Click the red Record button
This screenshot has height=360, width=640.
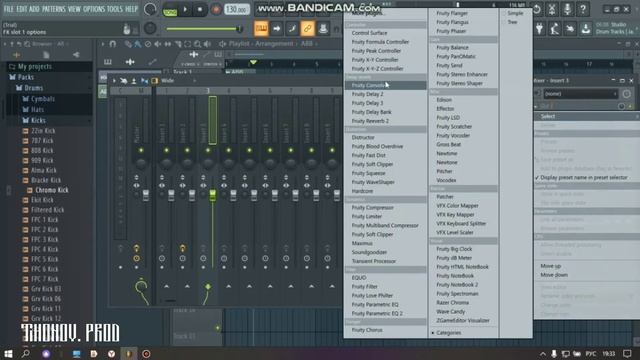(x=216, y=9)
